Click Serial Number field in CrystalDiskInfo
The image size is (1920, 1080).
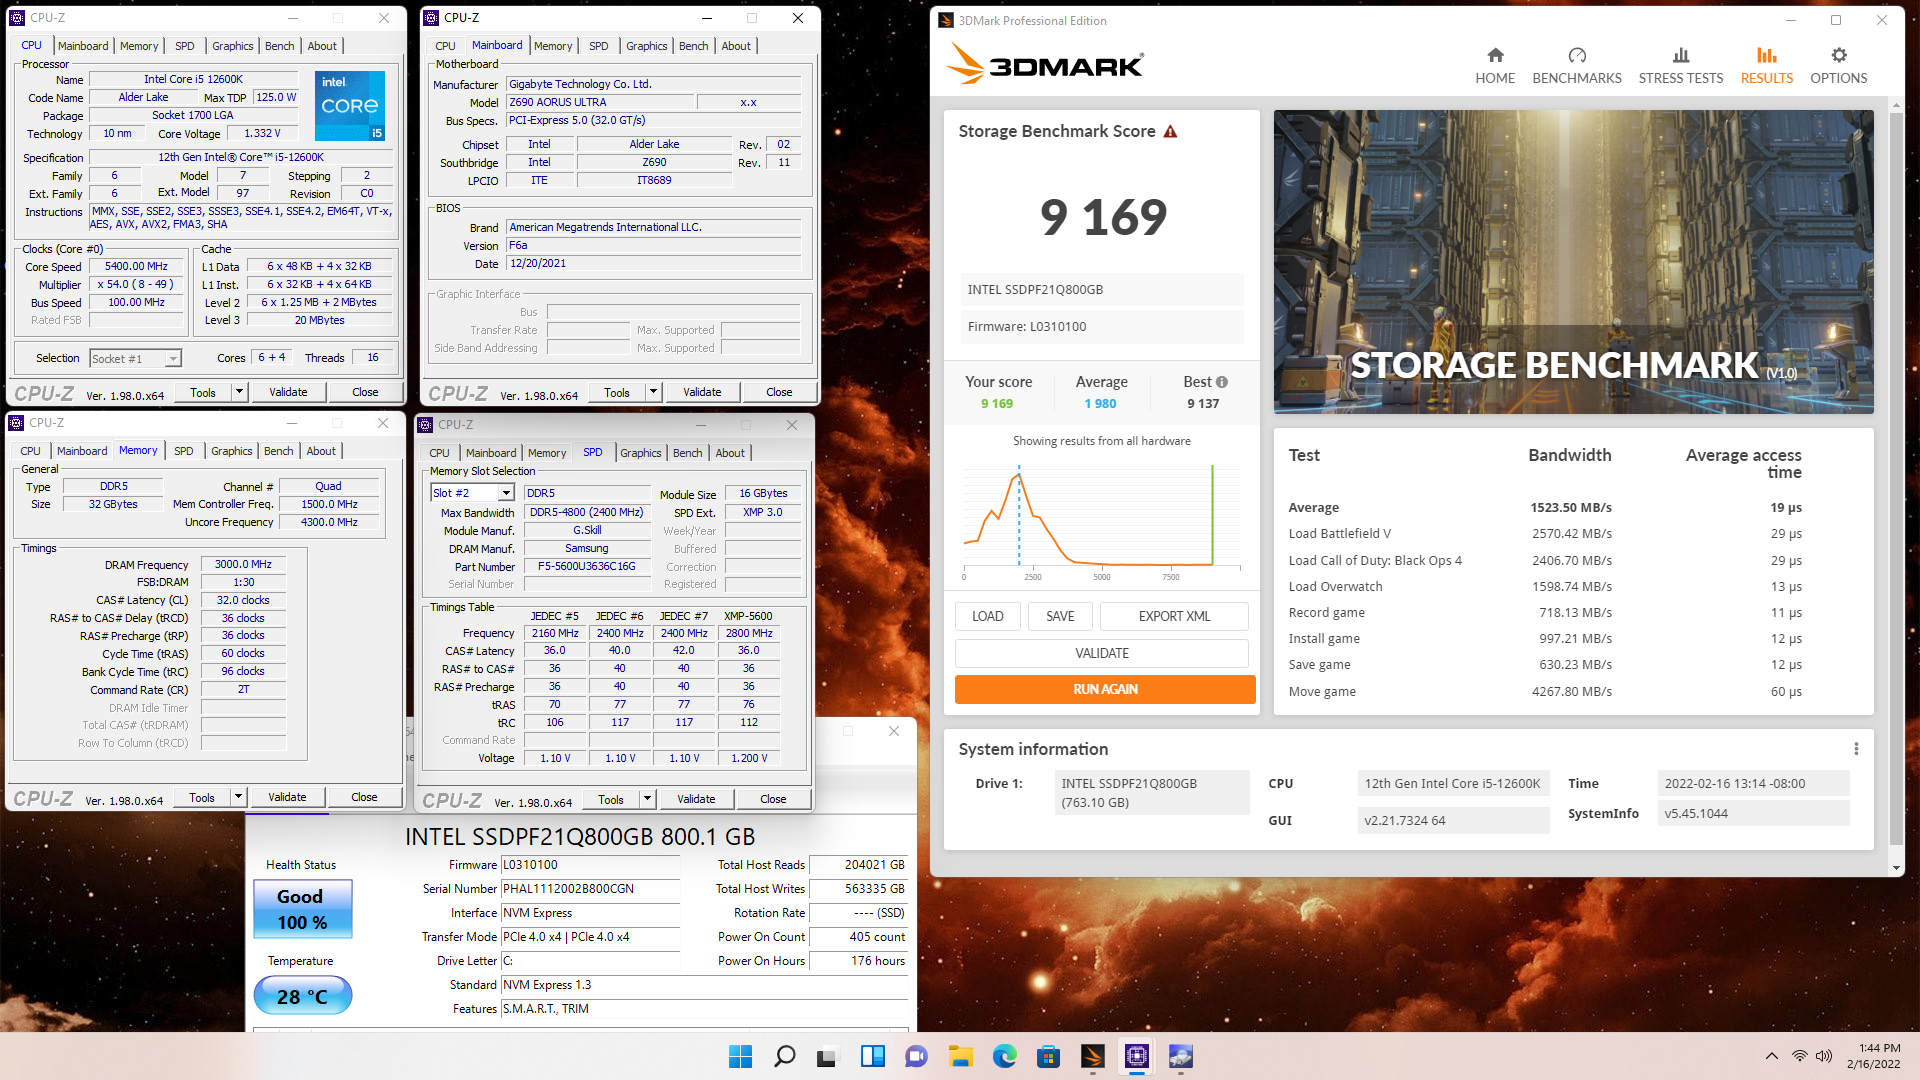tap(591, 889)
